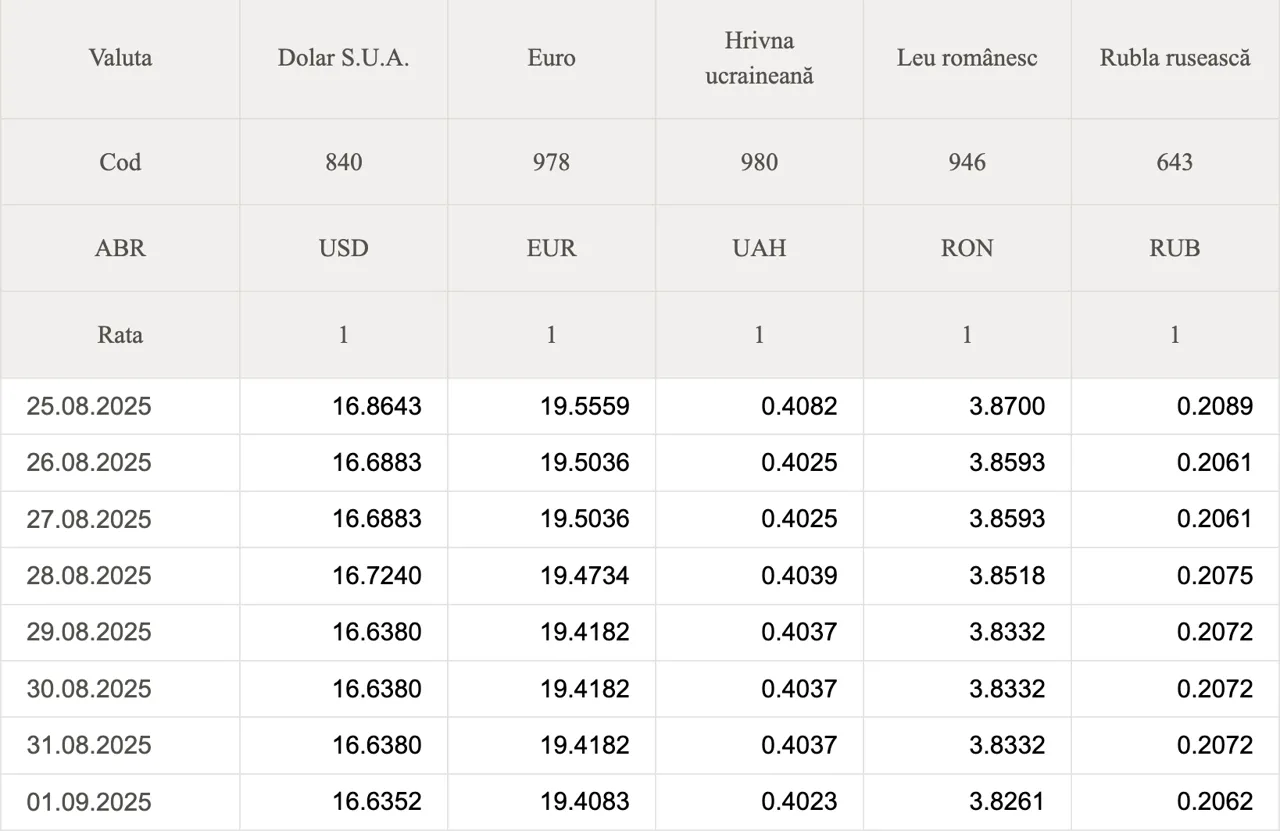This screenshot has height=831, width=1280.
Task: Click EUR rate 19.4734
Action: click(585, 575)
